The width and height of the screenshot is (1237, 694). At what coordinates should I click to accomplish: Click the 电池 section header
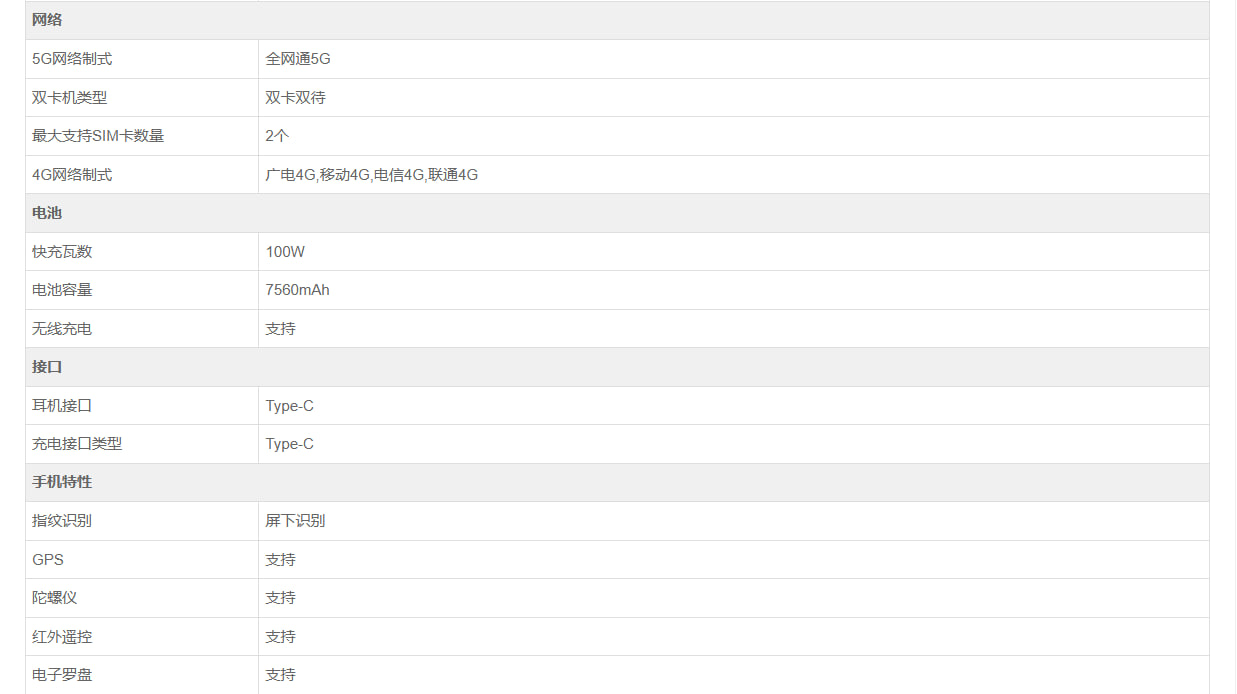[47, 213]
